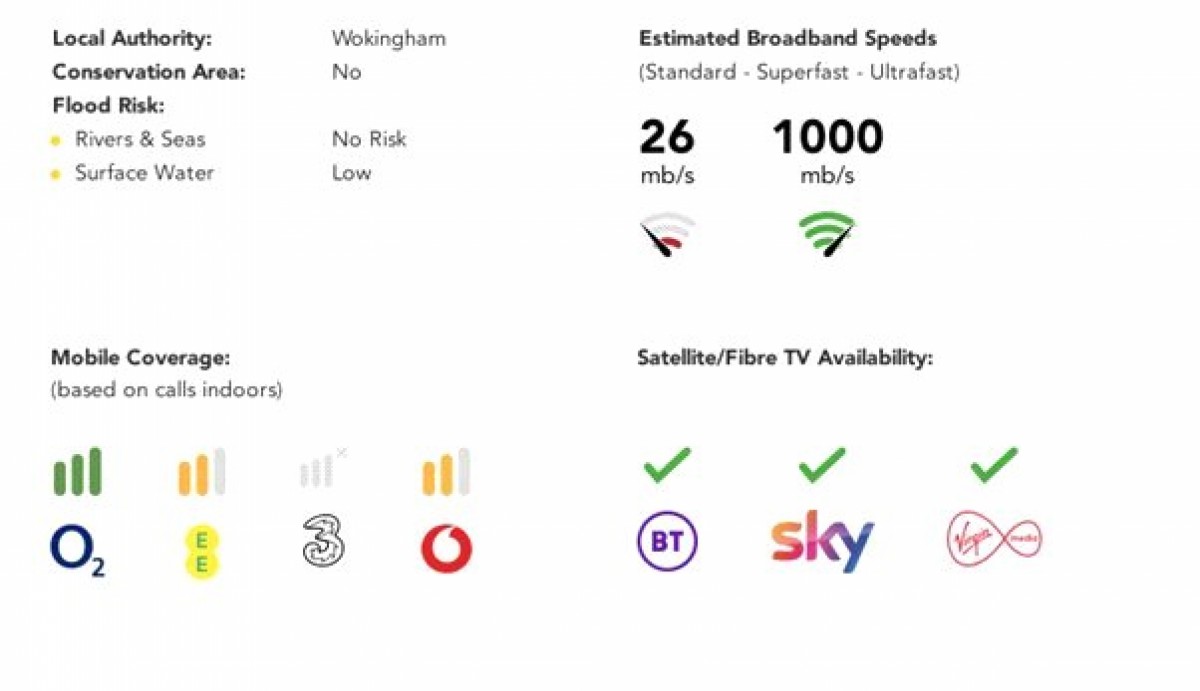The height and width of the screenshot is (691, 1200).
Task: Click the Wokingham local authority value
Action: 389,39
